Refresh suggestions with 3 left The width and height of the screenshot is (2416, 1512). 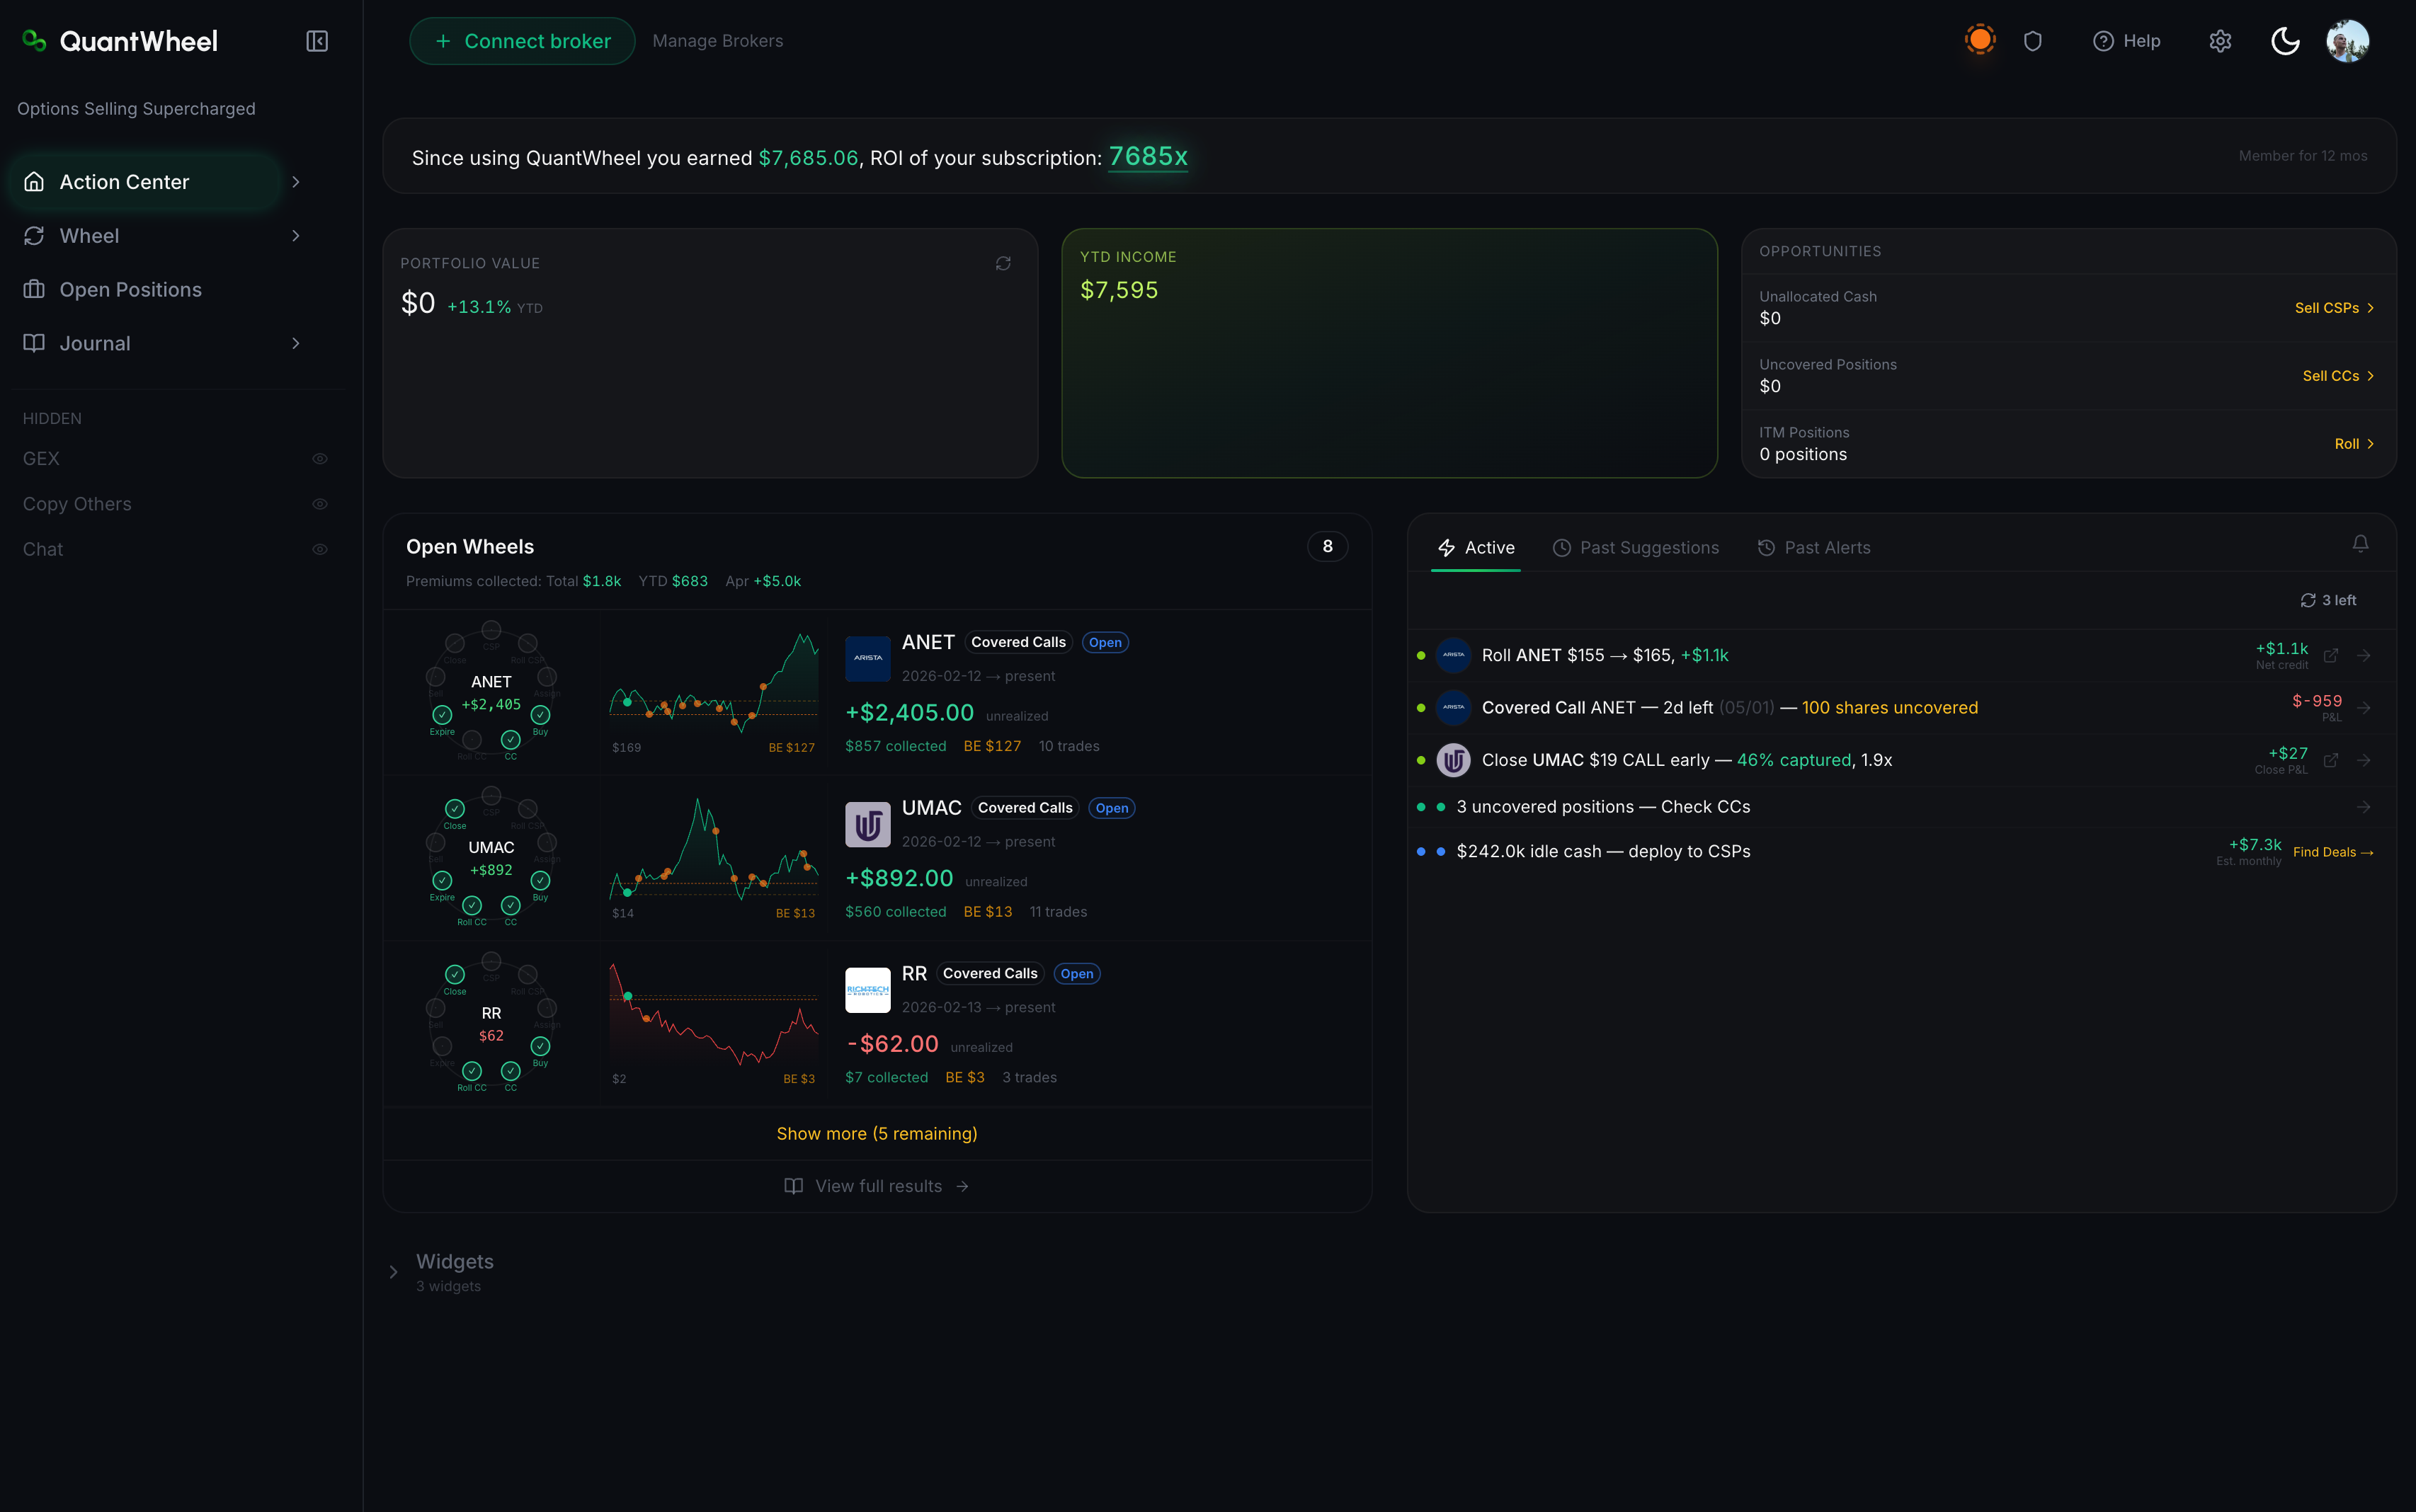(x=2328, y=600)
